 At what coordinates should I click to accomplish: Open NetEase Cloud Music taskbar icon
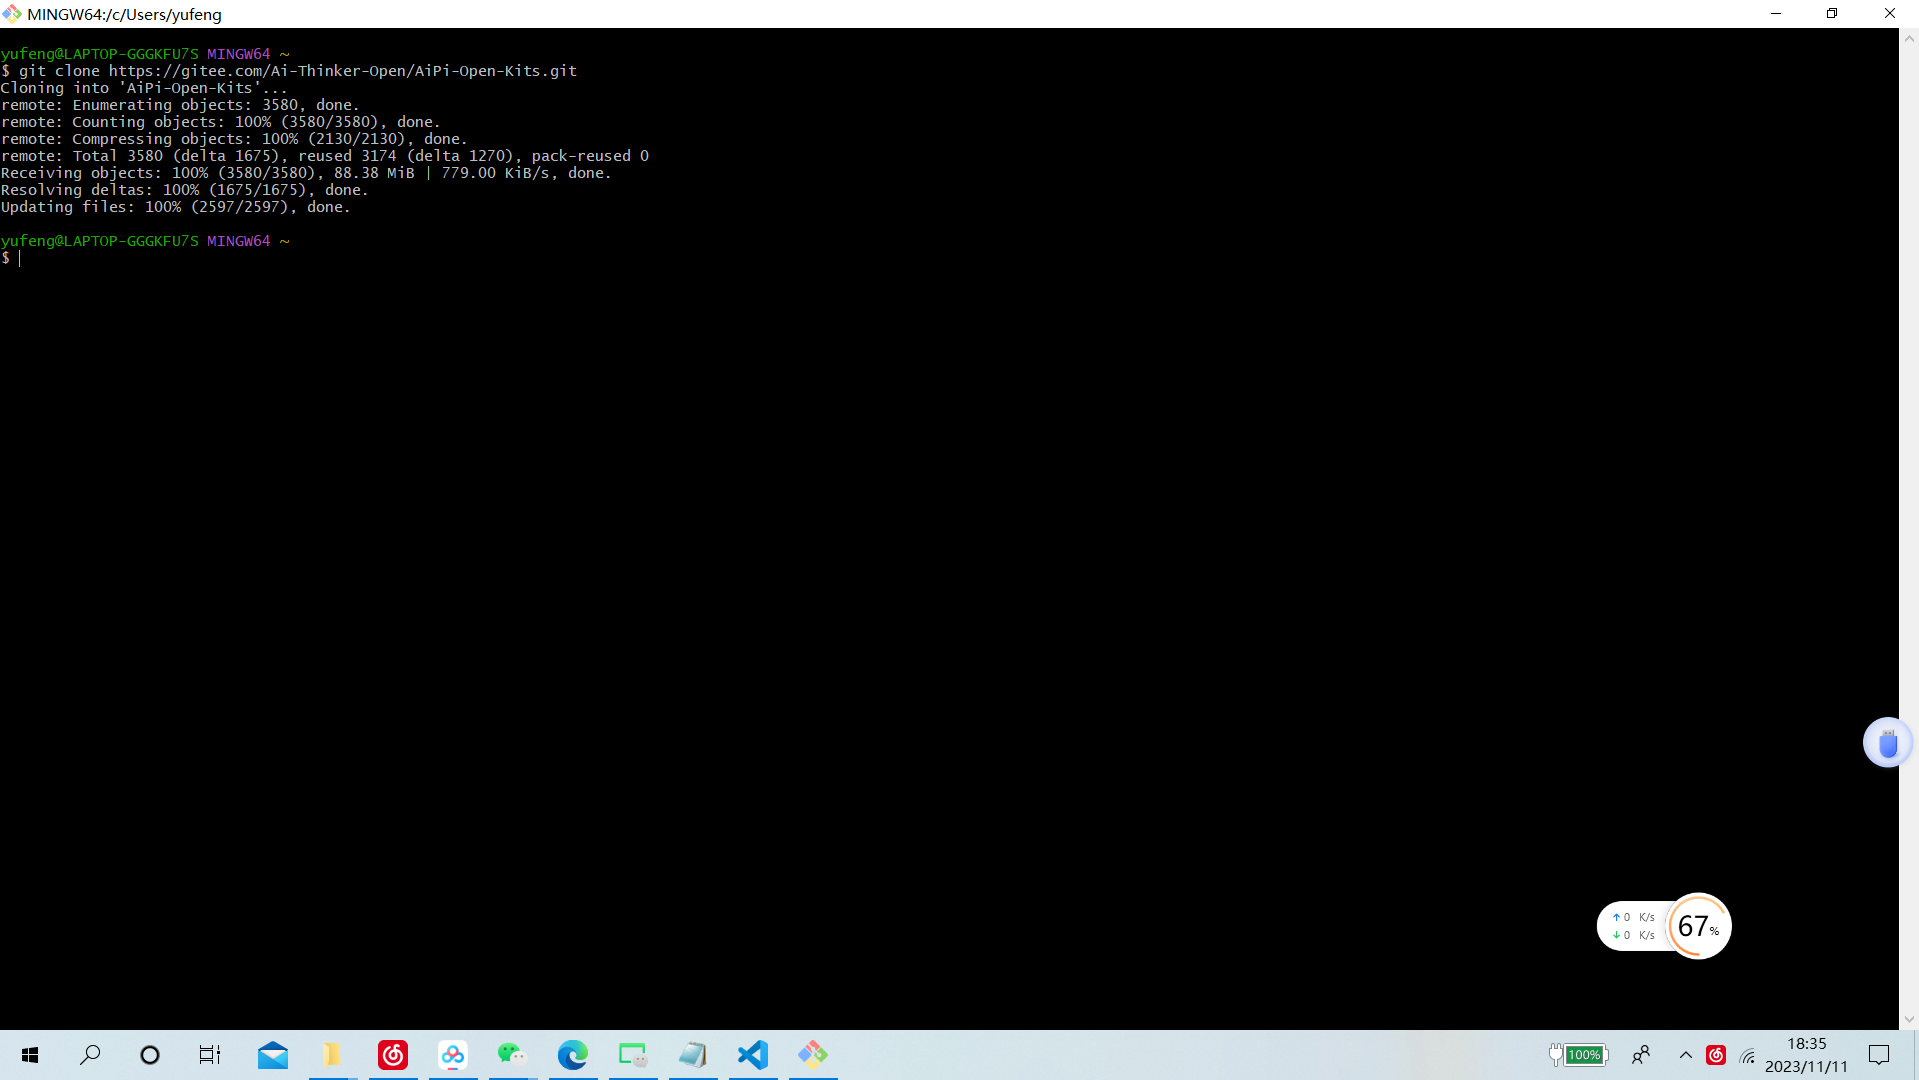tap(393, 1055)
